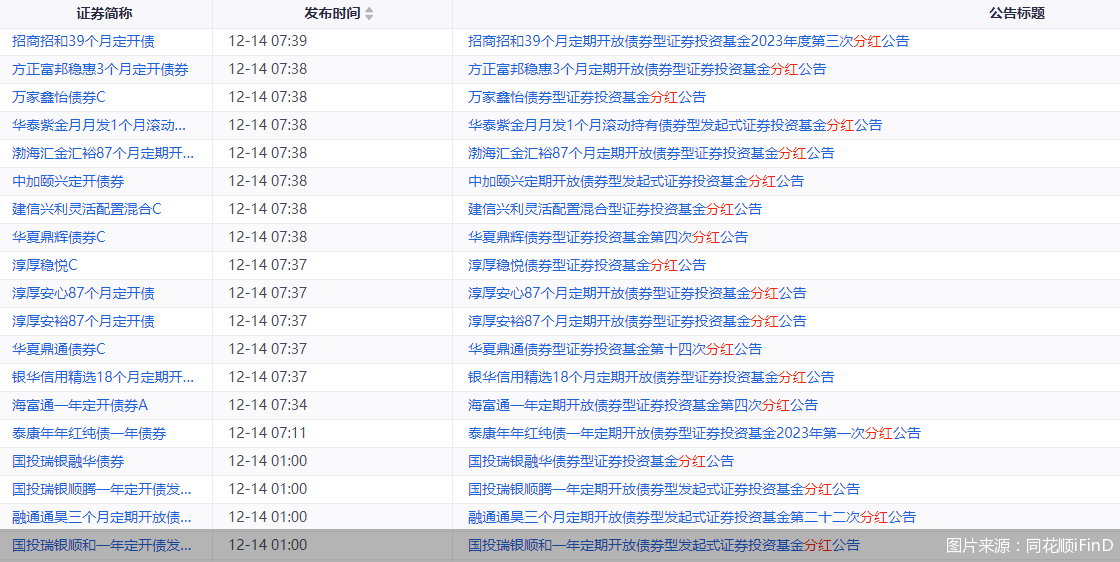Open announcement 建信兴利灵活配置混合型证券投资基金分红公告
The height and width of the screenshot is (562, 1120).
(615, 209)
